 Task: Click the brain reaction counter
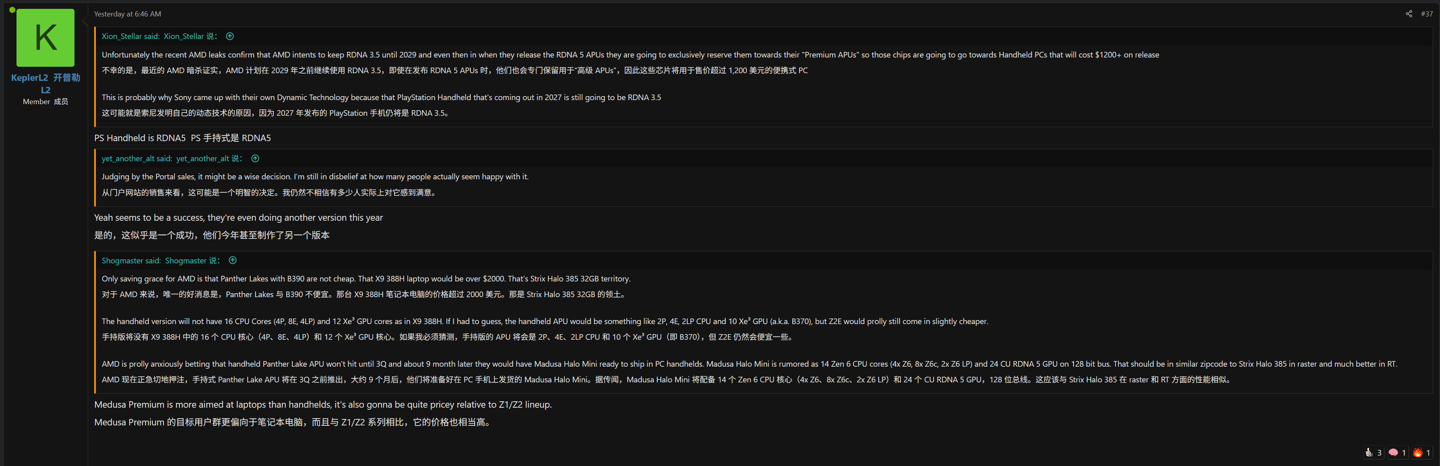[1397, 453]
